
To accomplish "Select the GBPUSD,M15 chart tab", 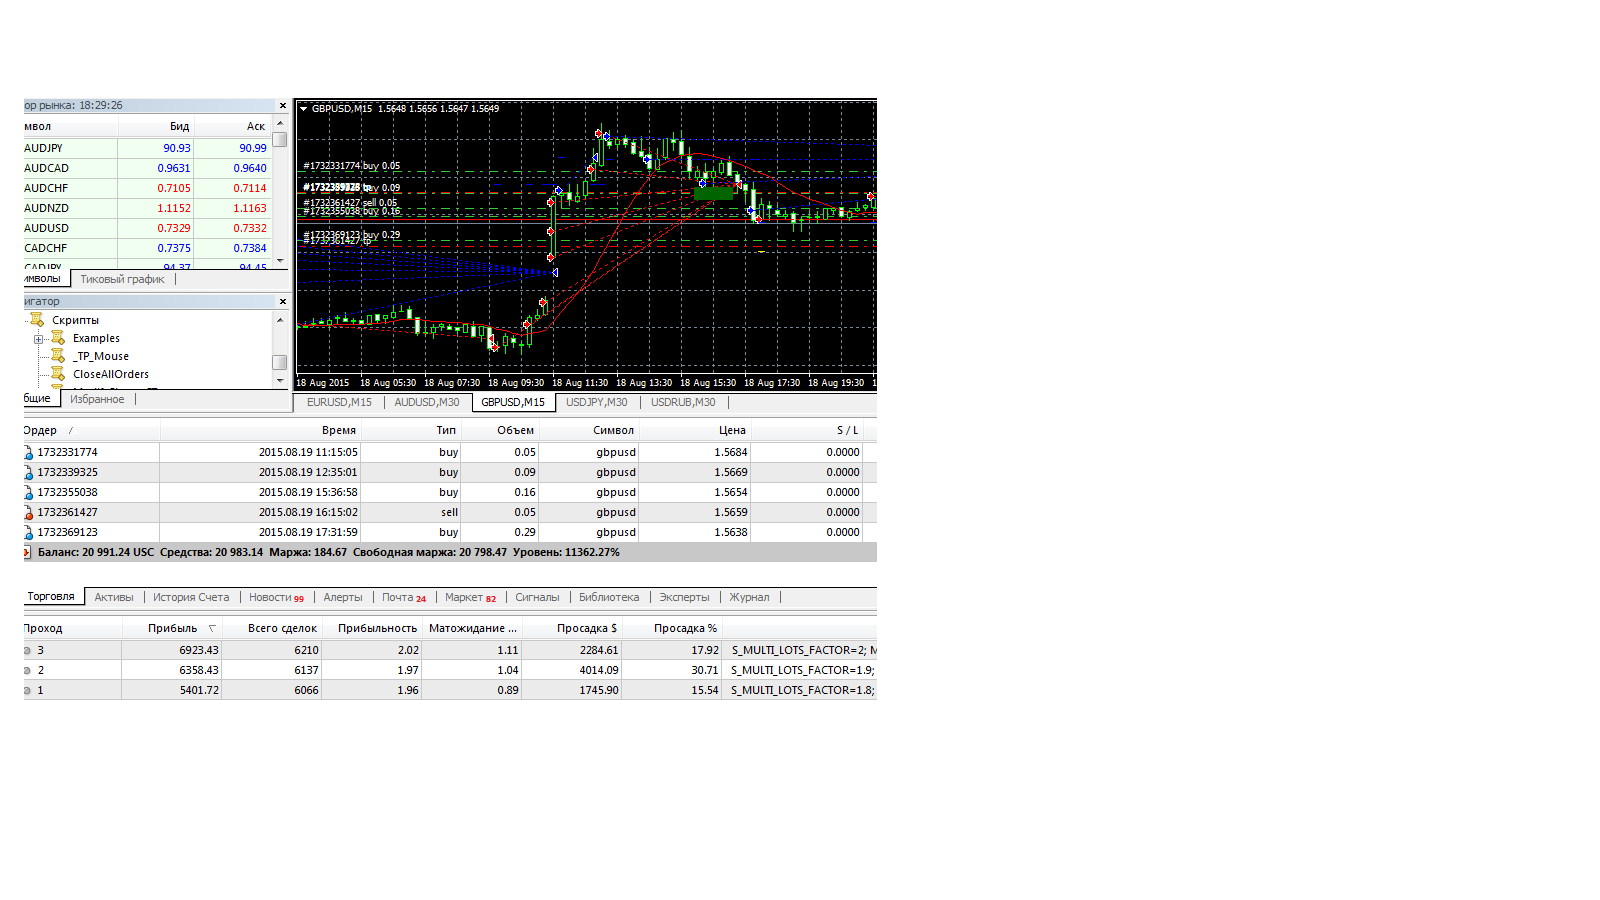I will (x=513, y=402).
